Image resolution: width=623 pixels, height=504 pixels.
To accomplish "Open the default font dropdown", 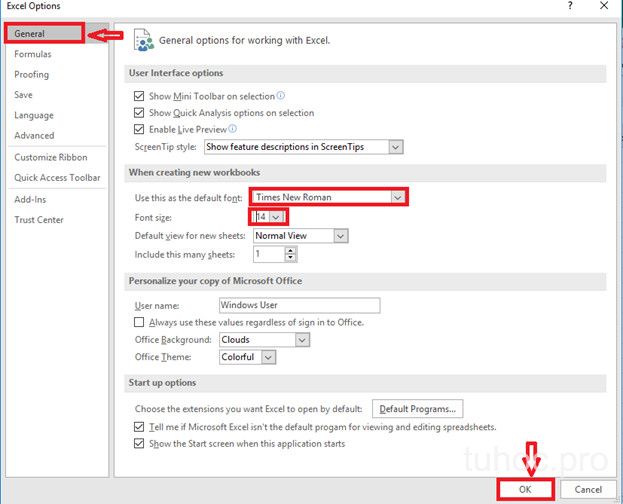I will pyautogui.click(x=397, y=197).
